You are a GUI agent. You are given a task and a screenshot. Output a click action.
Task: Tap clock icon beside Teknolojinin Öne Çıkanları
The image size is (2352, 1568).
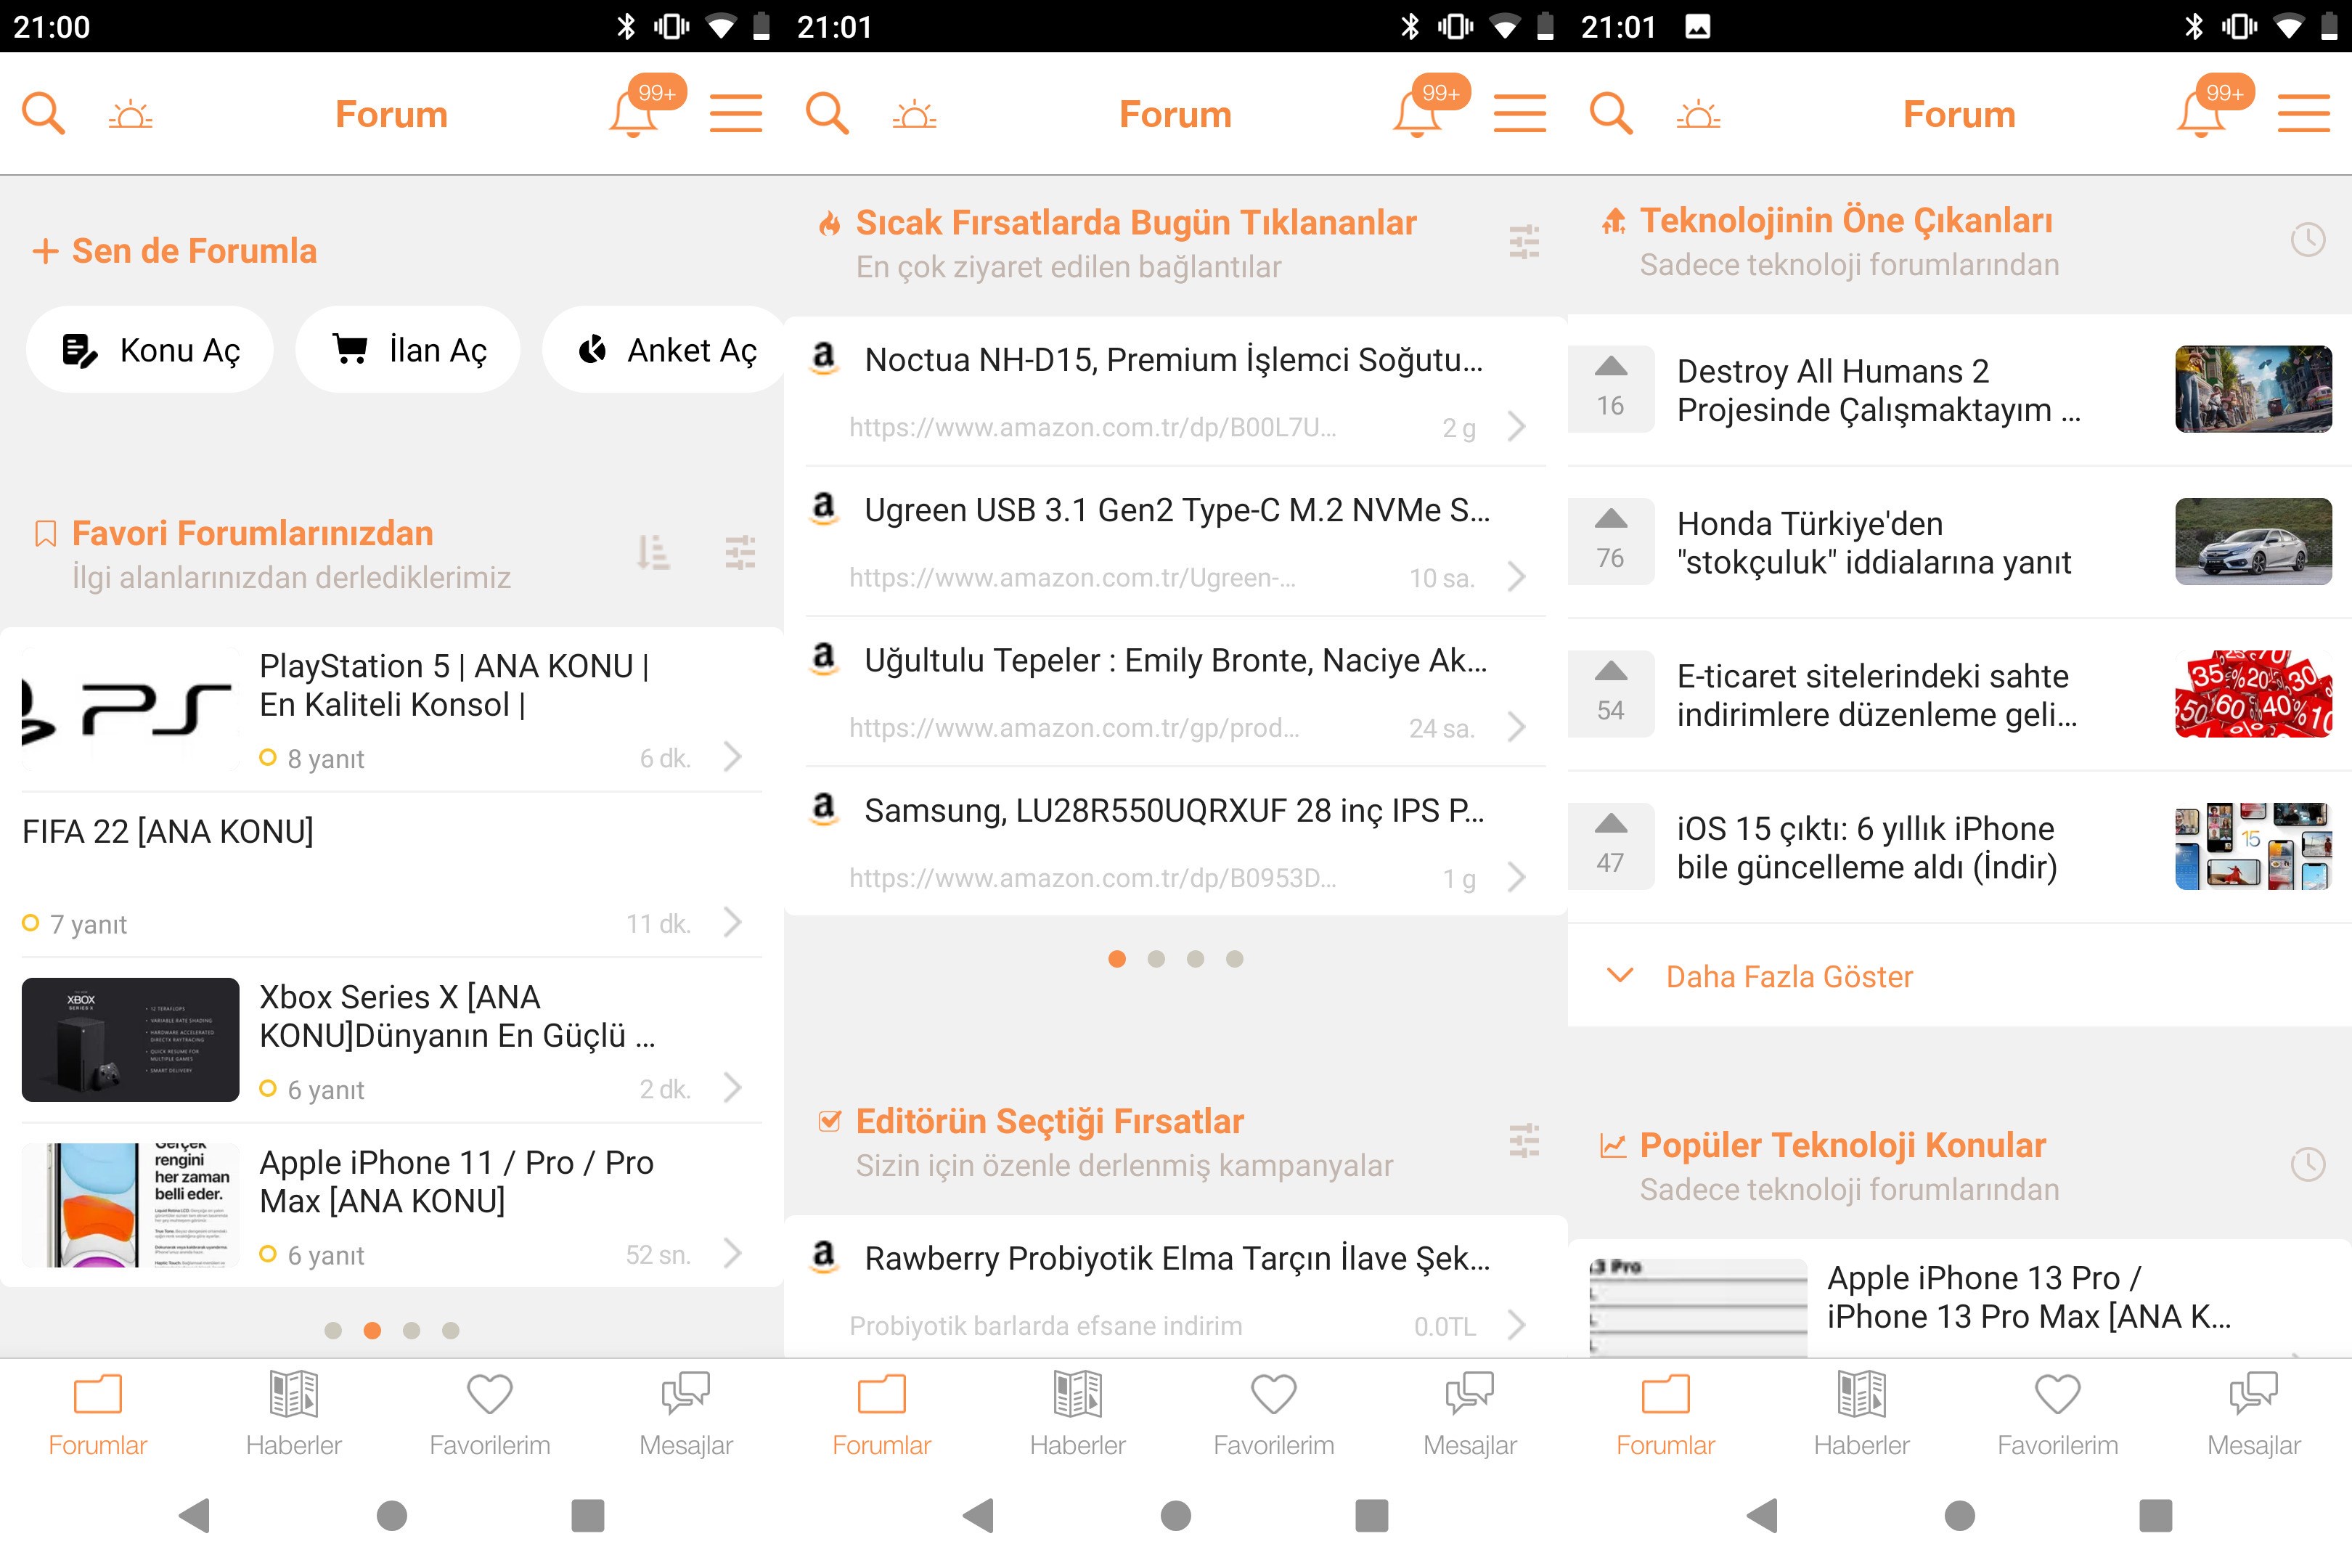click(2308, 239)
